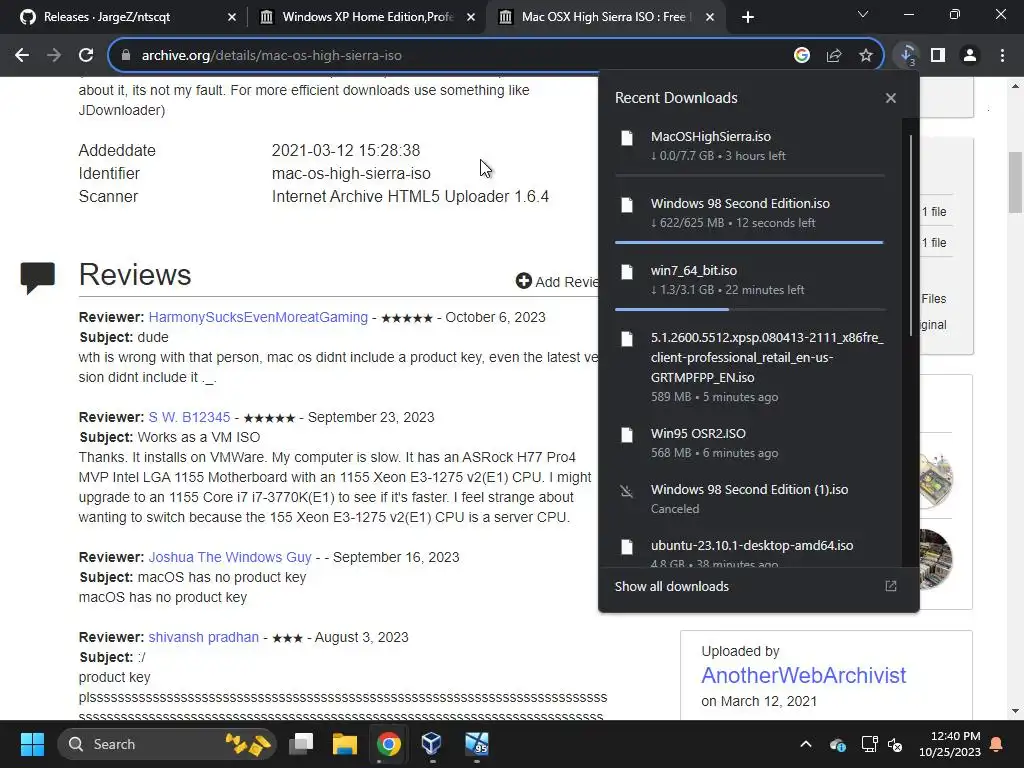
Task: Open VirtualBox from taskbar
Action: tap(432, 744)
